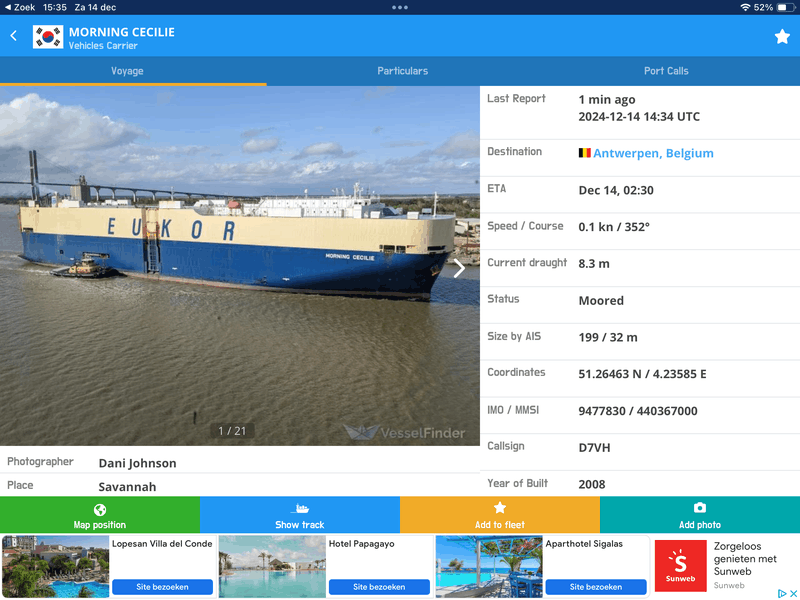Tap the Wi-Fi icon in status bar
800x600 pixels.
(x=745, y=7)
